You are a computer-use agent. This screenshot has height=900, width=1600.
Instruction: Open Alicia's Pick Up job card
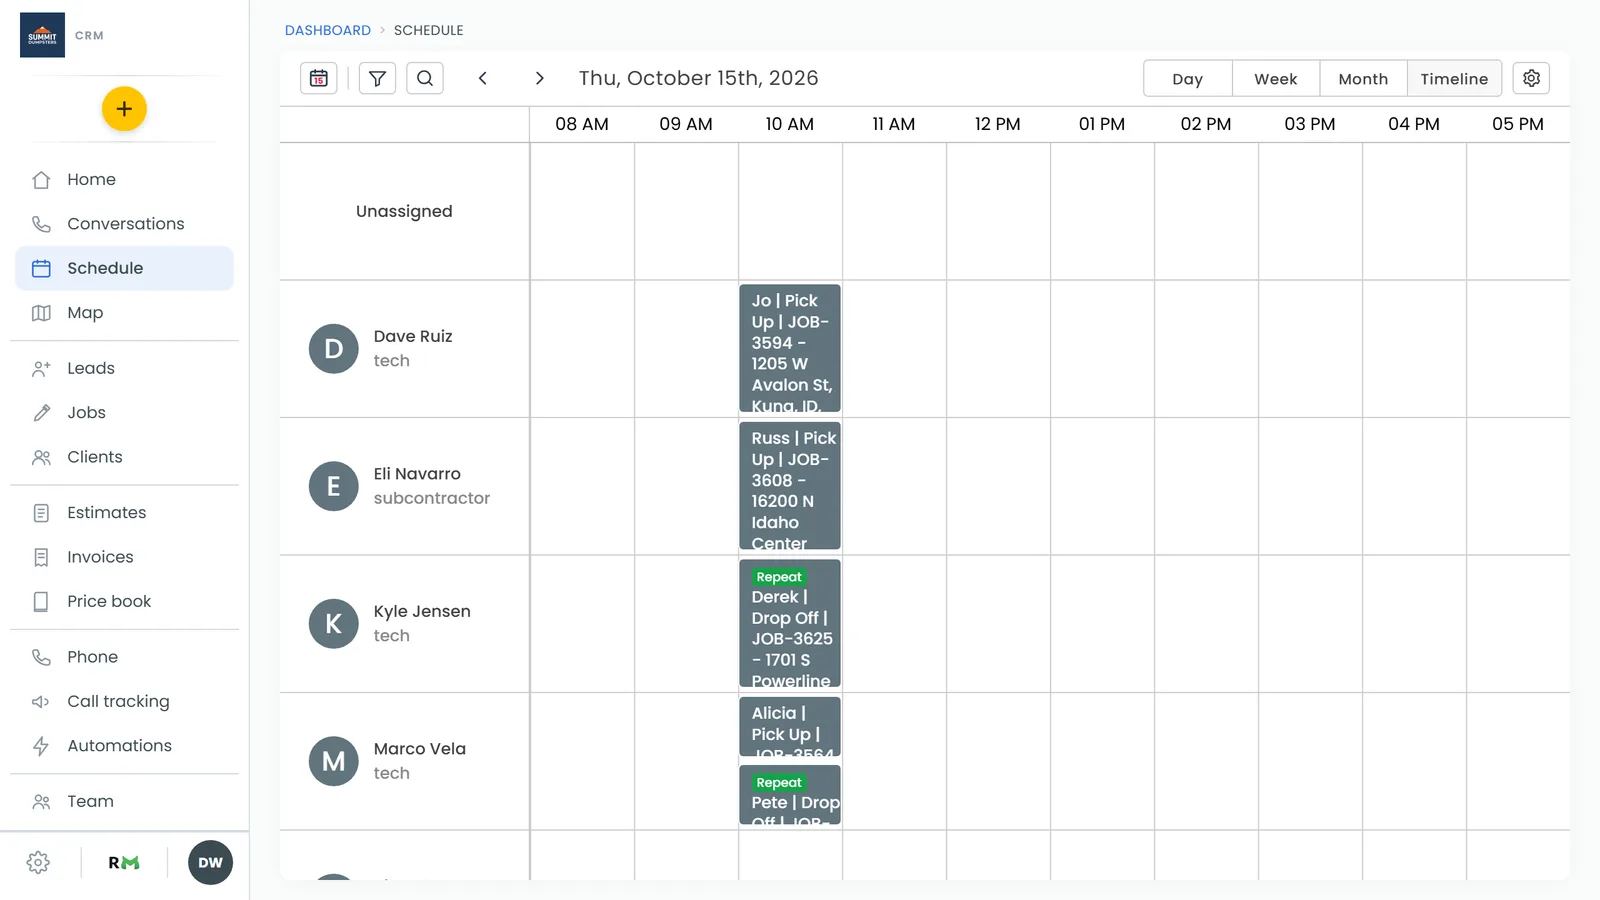click(790, 727)
